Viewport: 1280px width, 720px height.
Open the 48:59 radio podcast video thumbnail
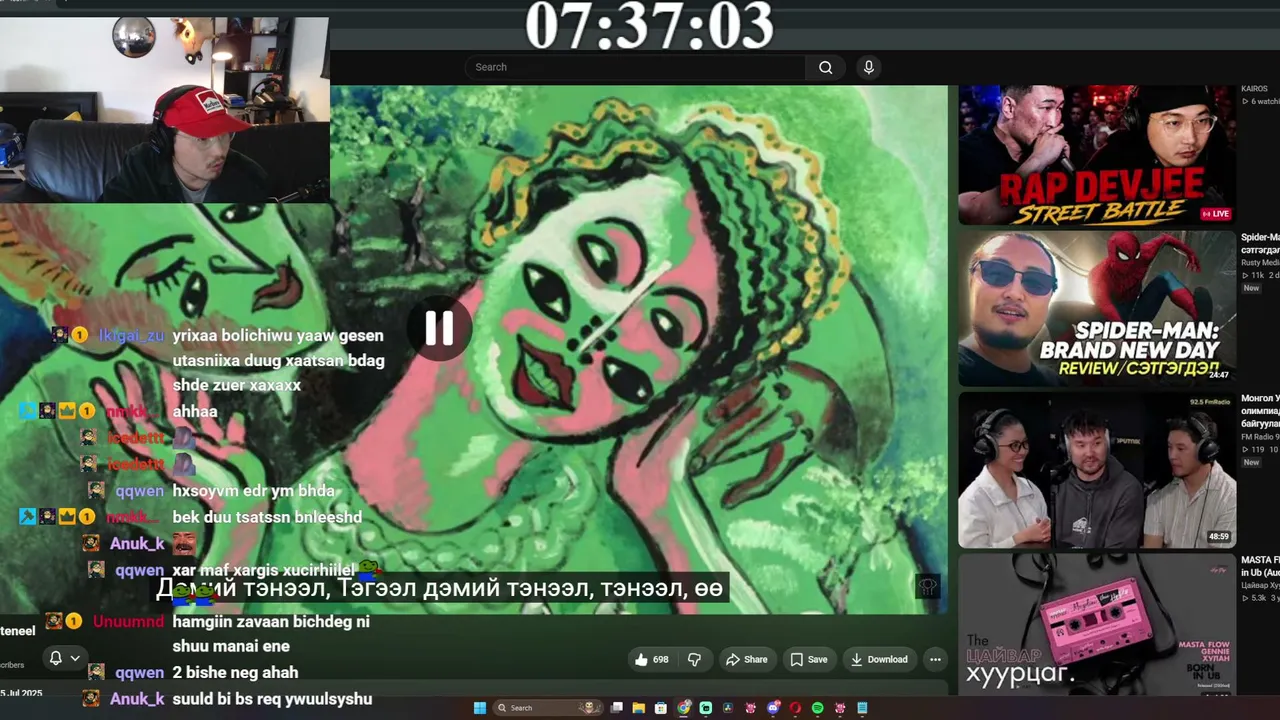tap(1097, 470)
